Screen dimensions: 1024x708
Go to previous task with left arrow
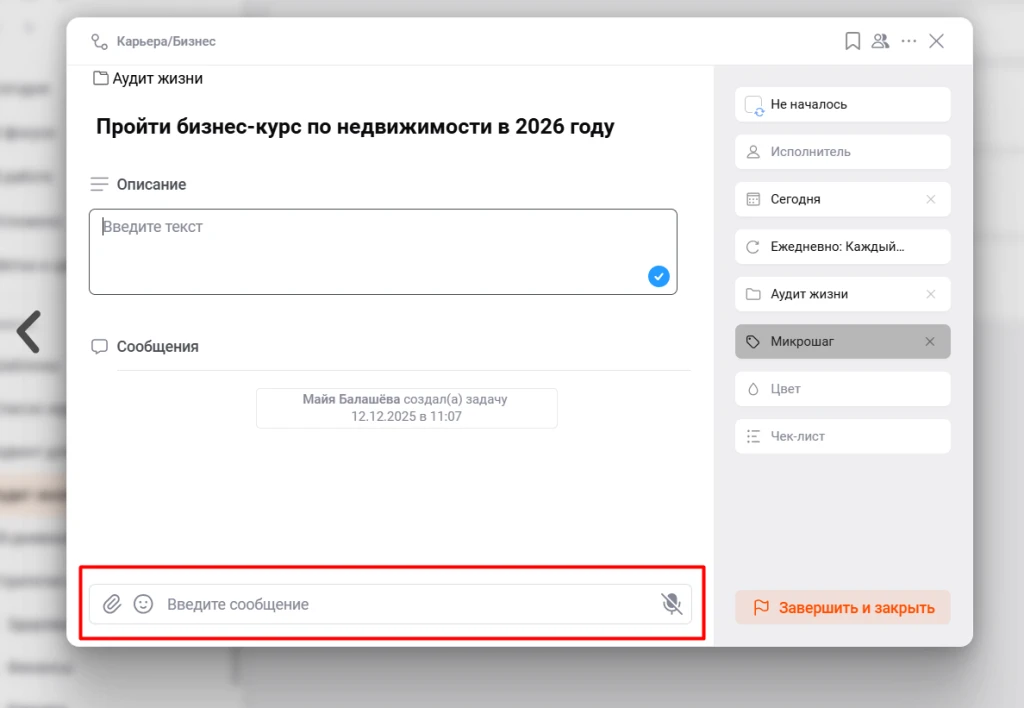(29, 332)
